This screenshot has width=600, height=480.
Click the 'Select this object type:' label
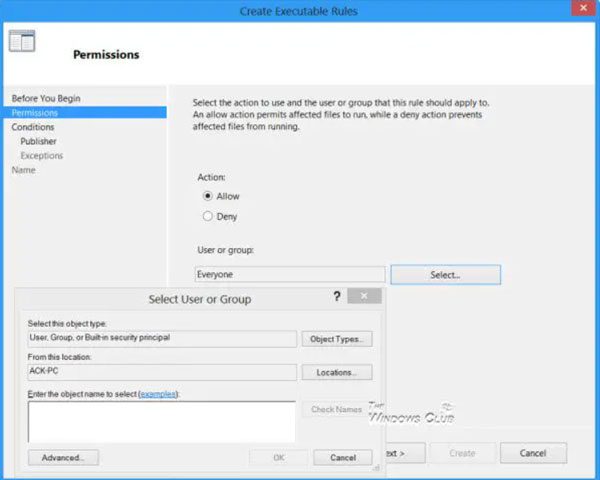(67, 323)
